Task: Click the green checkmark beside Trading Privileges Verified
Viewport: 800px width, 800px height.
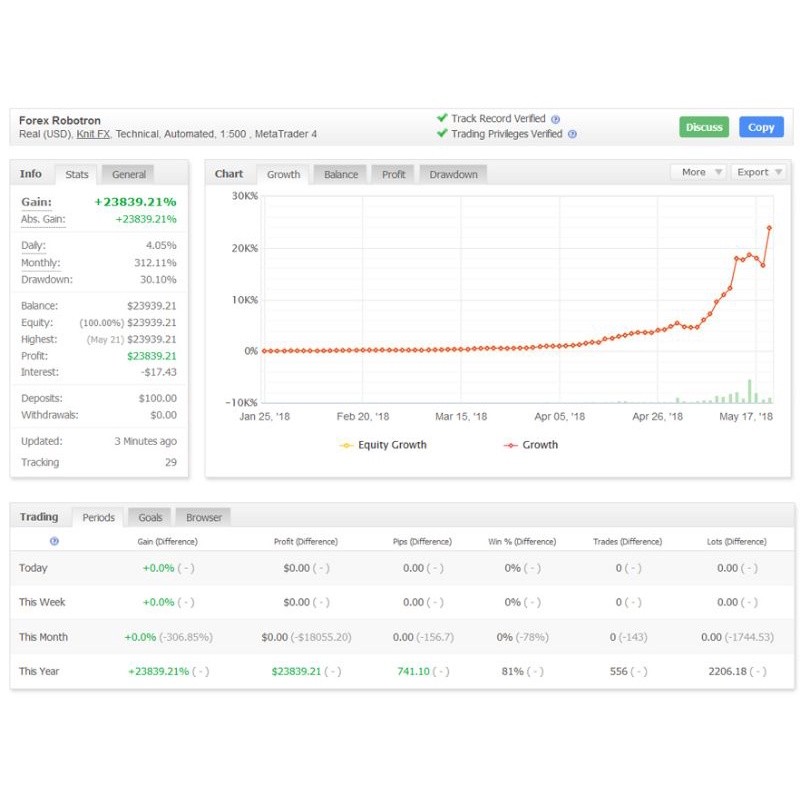Action: click(442, 134)
